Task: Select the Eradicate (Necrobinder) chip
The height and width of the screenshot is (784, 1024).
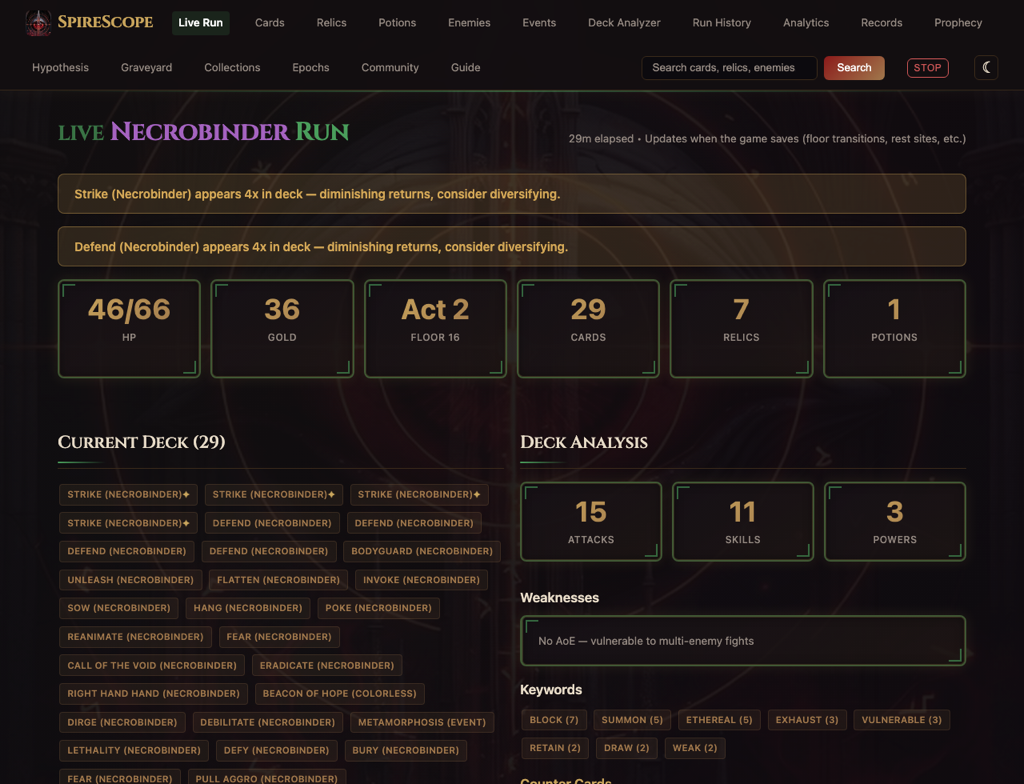Action: click(x=327, y=665)
